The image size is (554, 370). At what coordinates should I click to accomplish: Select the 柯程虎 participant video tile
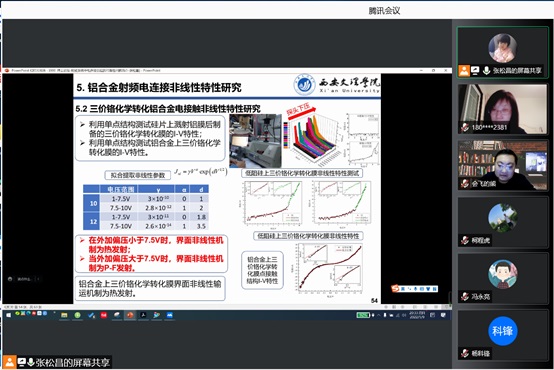click(x=502, y=222)
